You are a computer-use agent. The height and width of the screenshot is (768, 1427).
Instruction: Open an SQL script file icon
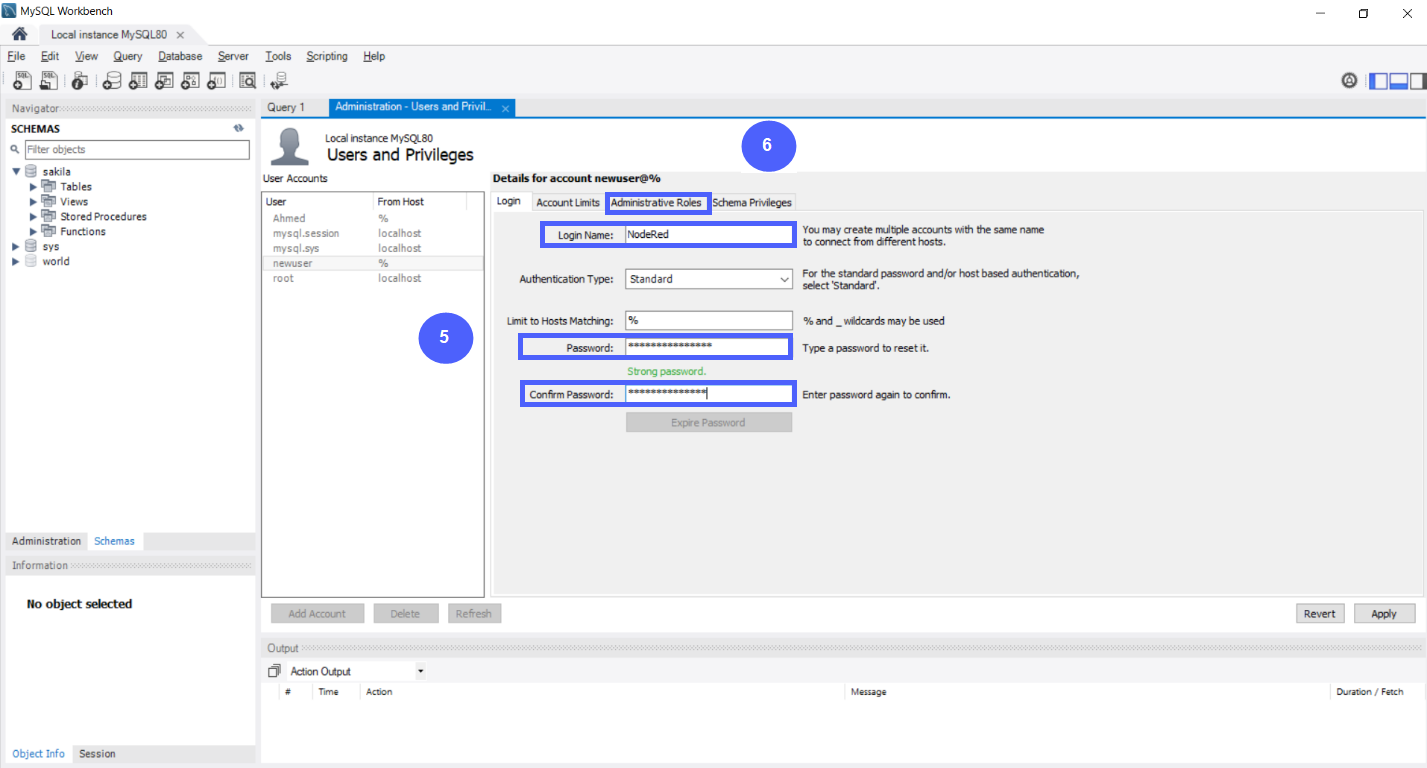point(48,81)
